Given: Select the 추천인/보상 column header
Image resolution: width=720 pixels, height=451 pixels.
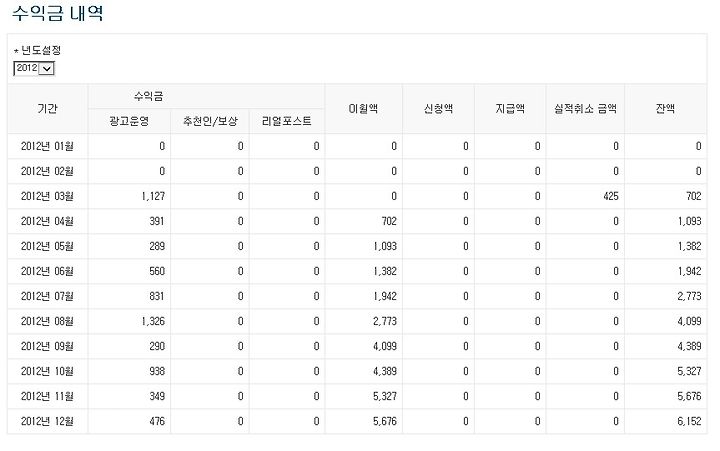Looking at the screenshot, I should point(210,121).
